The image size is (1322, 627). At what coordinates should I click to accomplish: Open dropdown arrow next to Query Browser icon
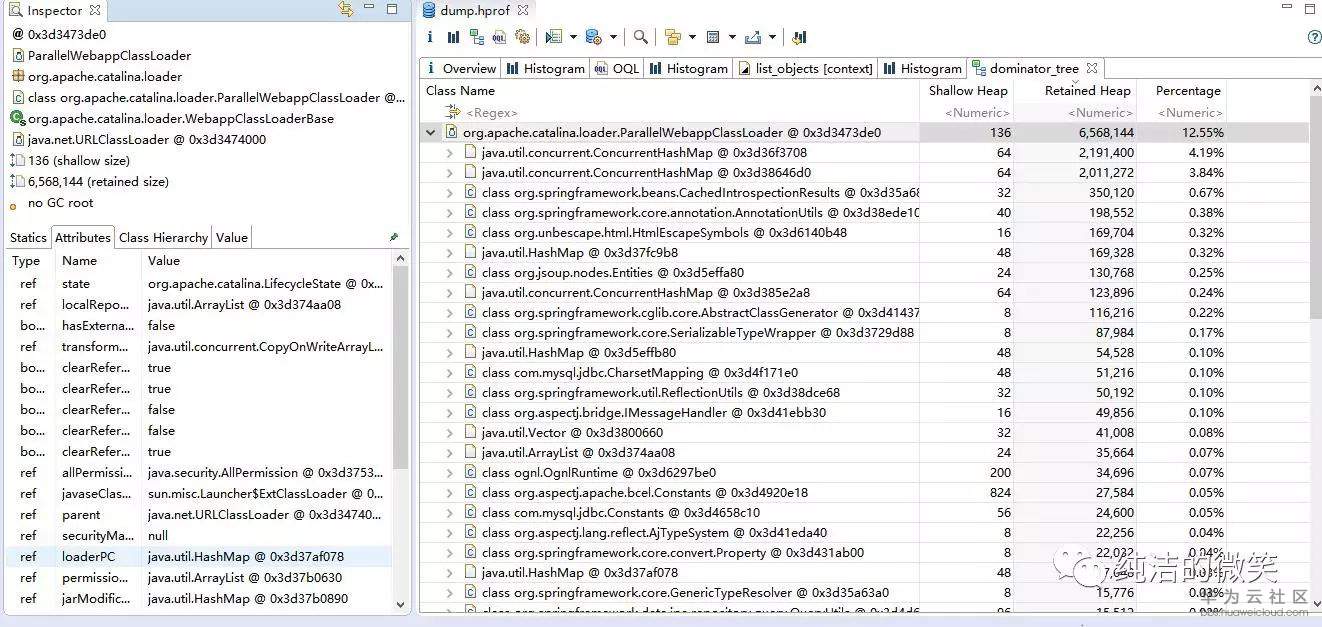tap(613, 37)
